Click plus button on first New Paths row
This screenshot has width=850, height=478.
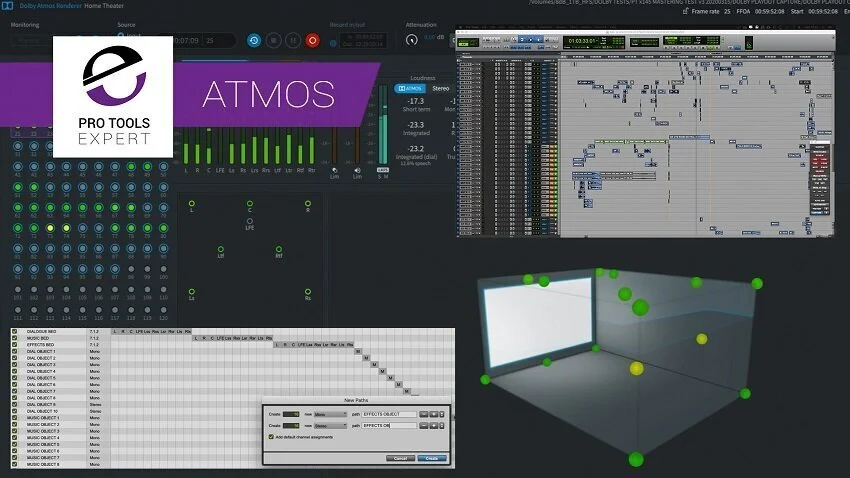click(433, 414)
